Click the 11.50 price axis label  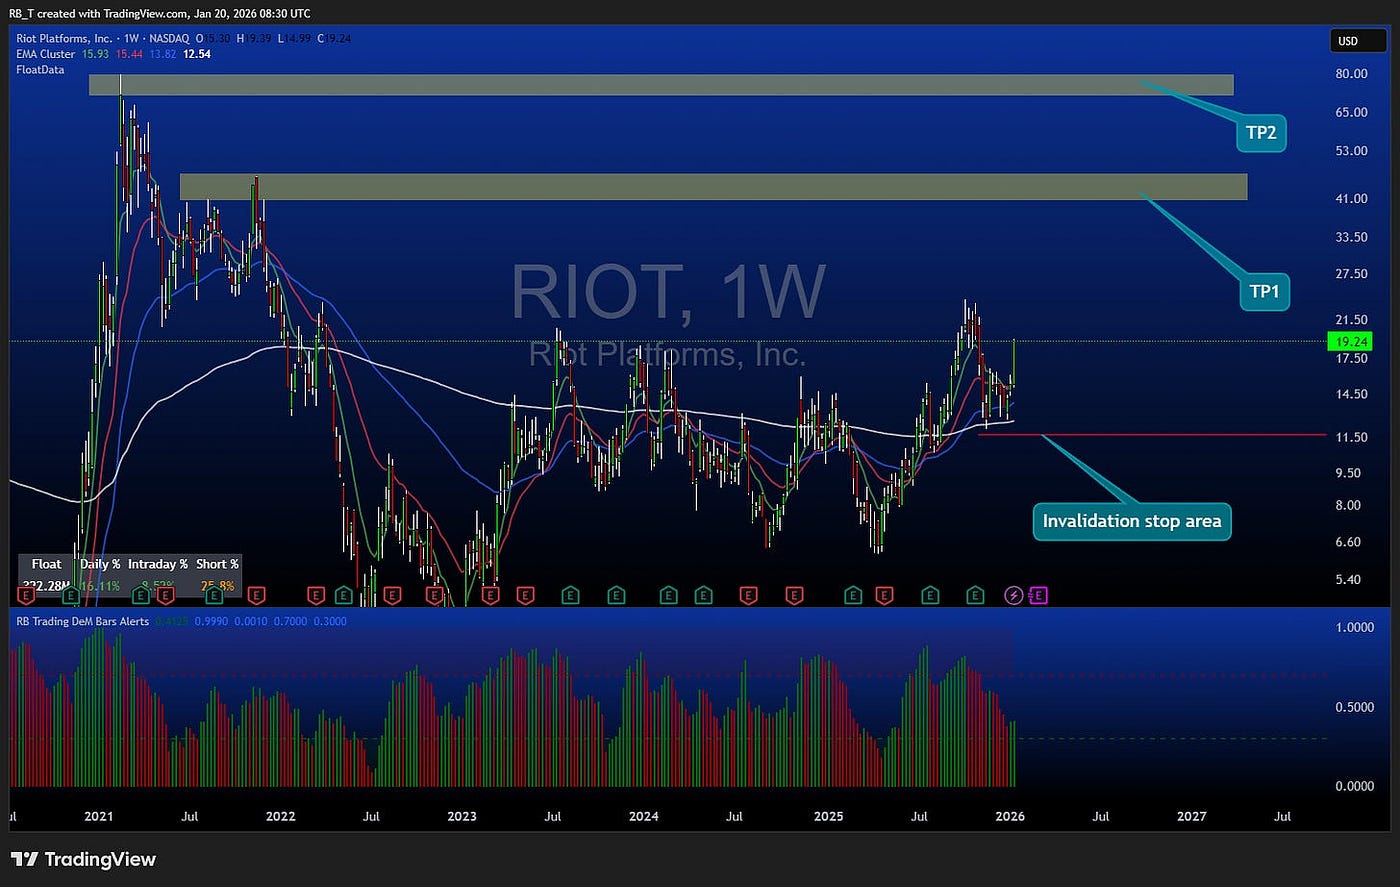tap(1351, 438)
